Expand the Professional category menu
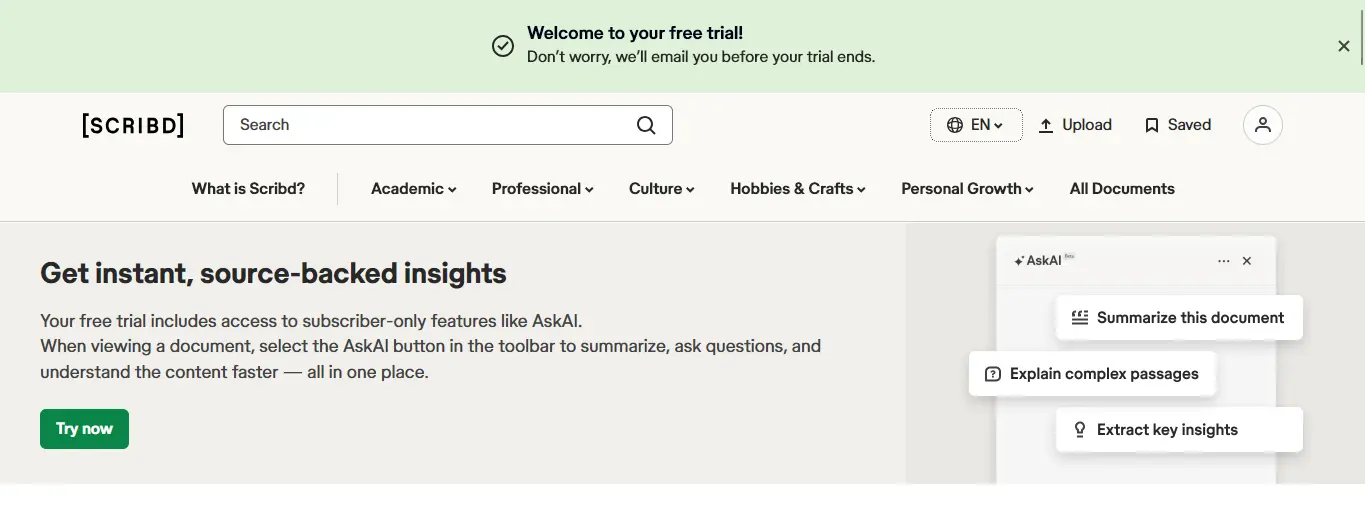Viewport: 1365px width, 506px height. (x=543, y=189)
